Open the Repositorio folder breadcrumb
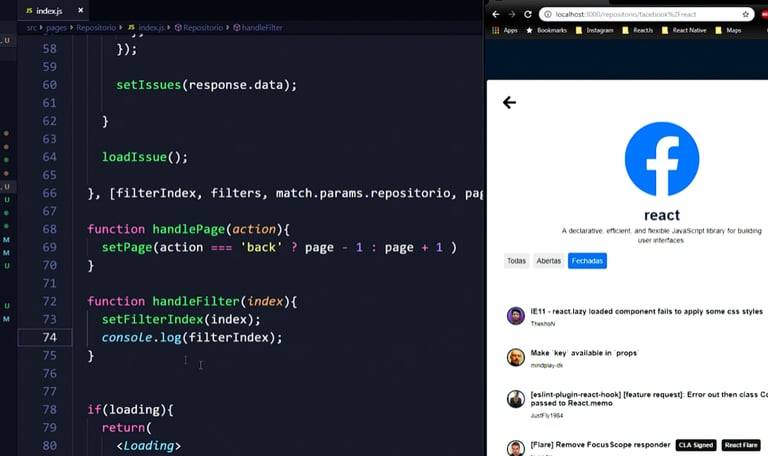The image size is (768, 456). coord(96,27)
